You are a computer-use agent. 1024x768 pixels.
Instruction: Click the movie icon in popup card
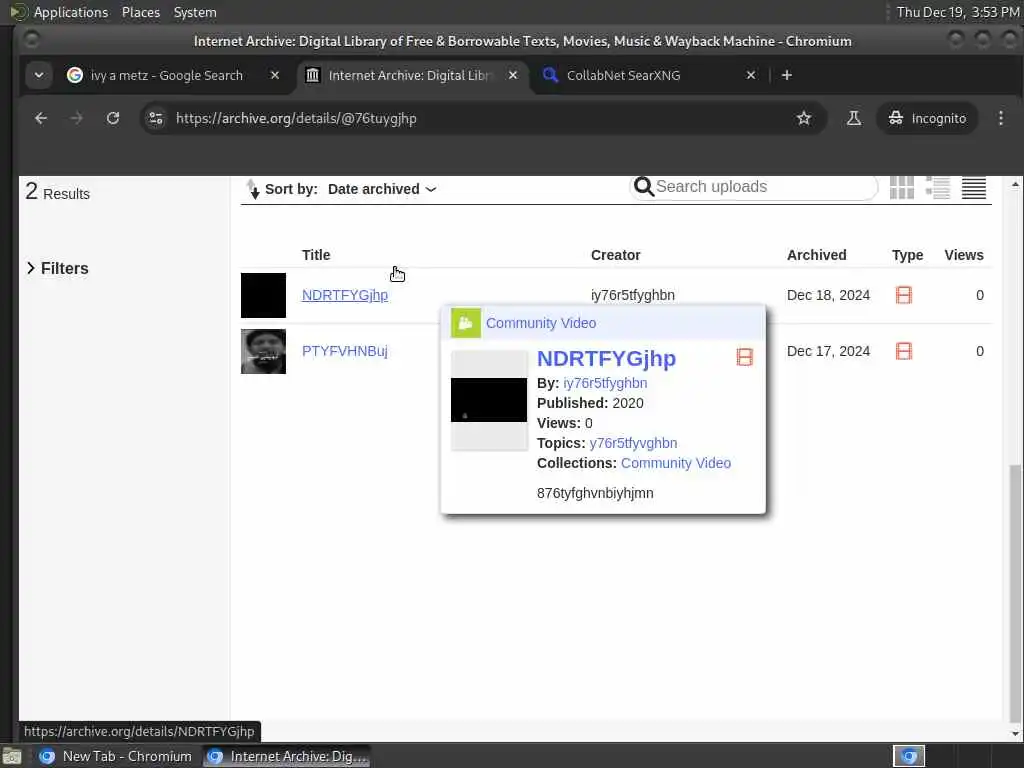tap(744, 357)
